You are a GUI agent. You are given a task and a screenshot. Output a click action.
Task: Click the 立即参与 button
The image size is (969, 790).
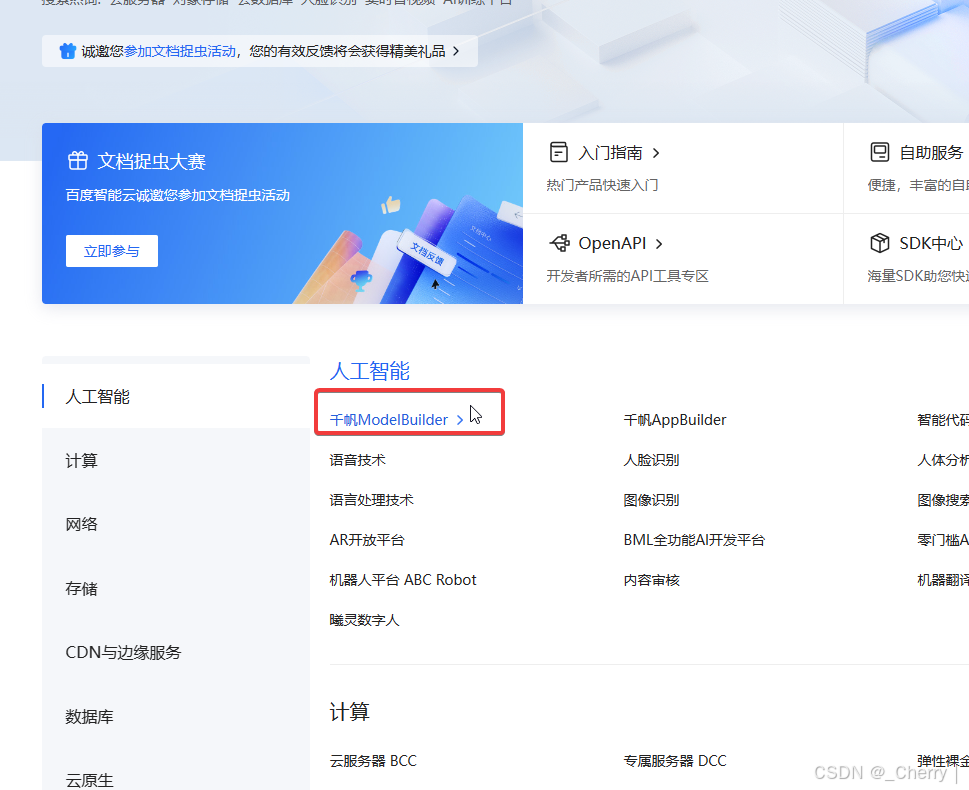pyautogui.click(x=112, y=251)
